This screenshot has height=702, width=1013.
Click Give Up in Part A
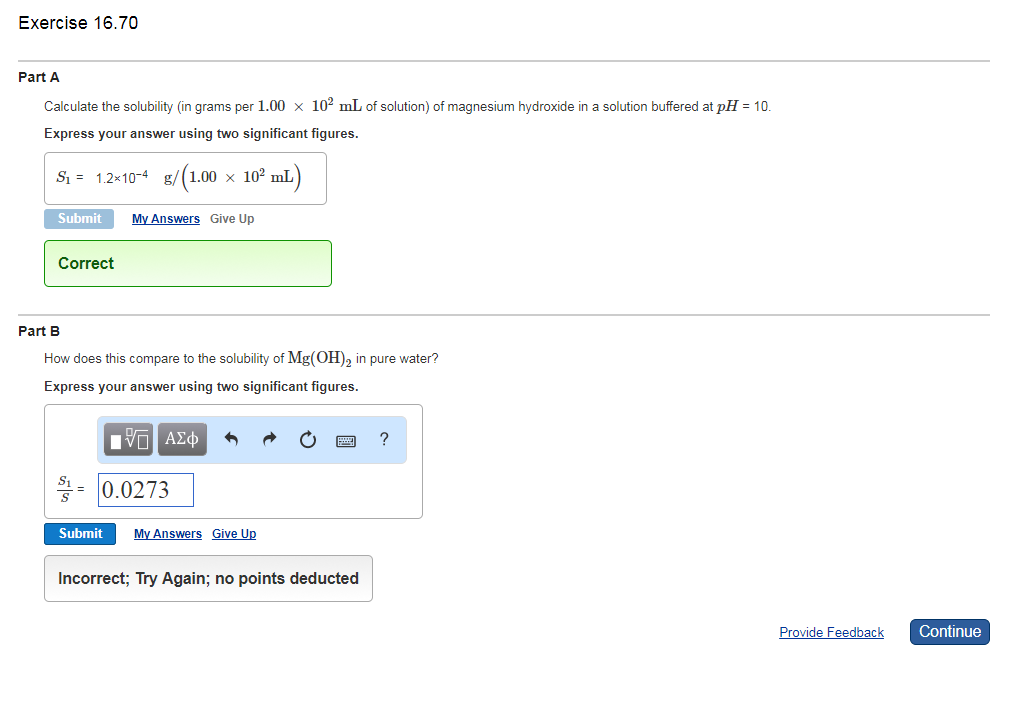(231, 218)
